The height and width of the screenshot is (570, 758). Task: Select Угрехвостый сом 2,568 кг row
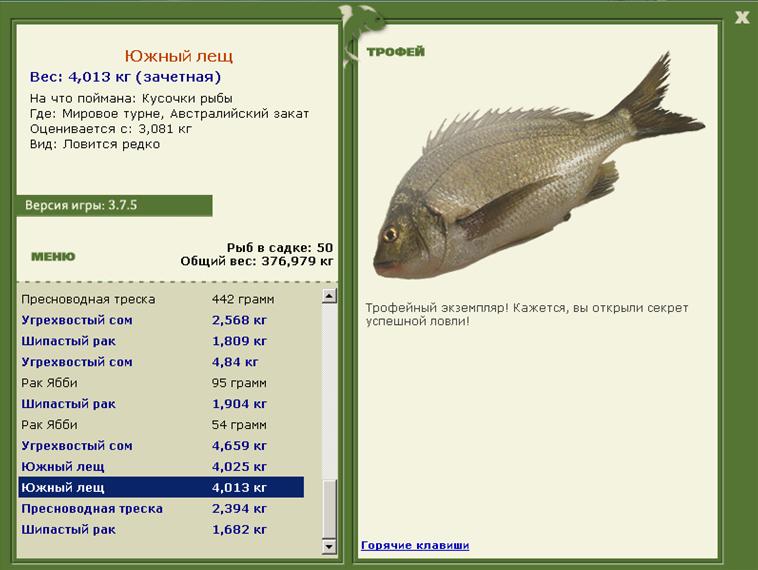161,320
